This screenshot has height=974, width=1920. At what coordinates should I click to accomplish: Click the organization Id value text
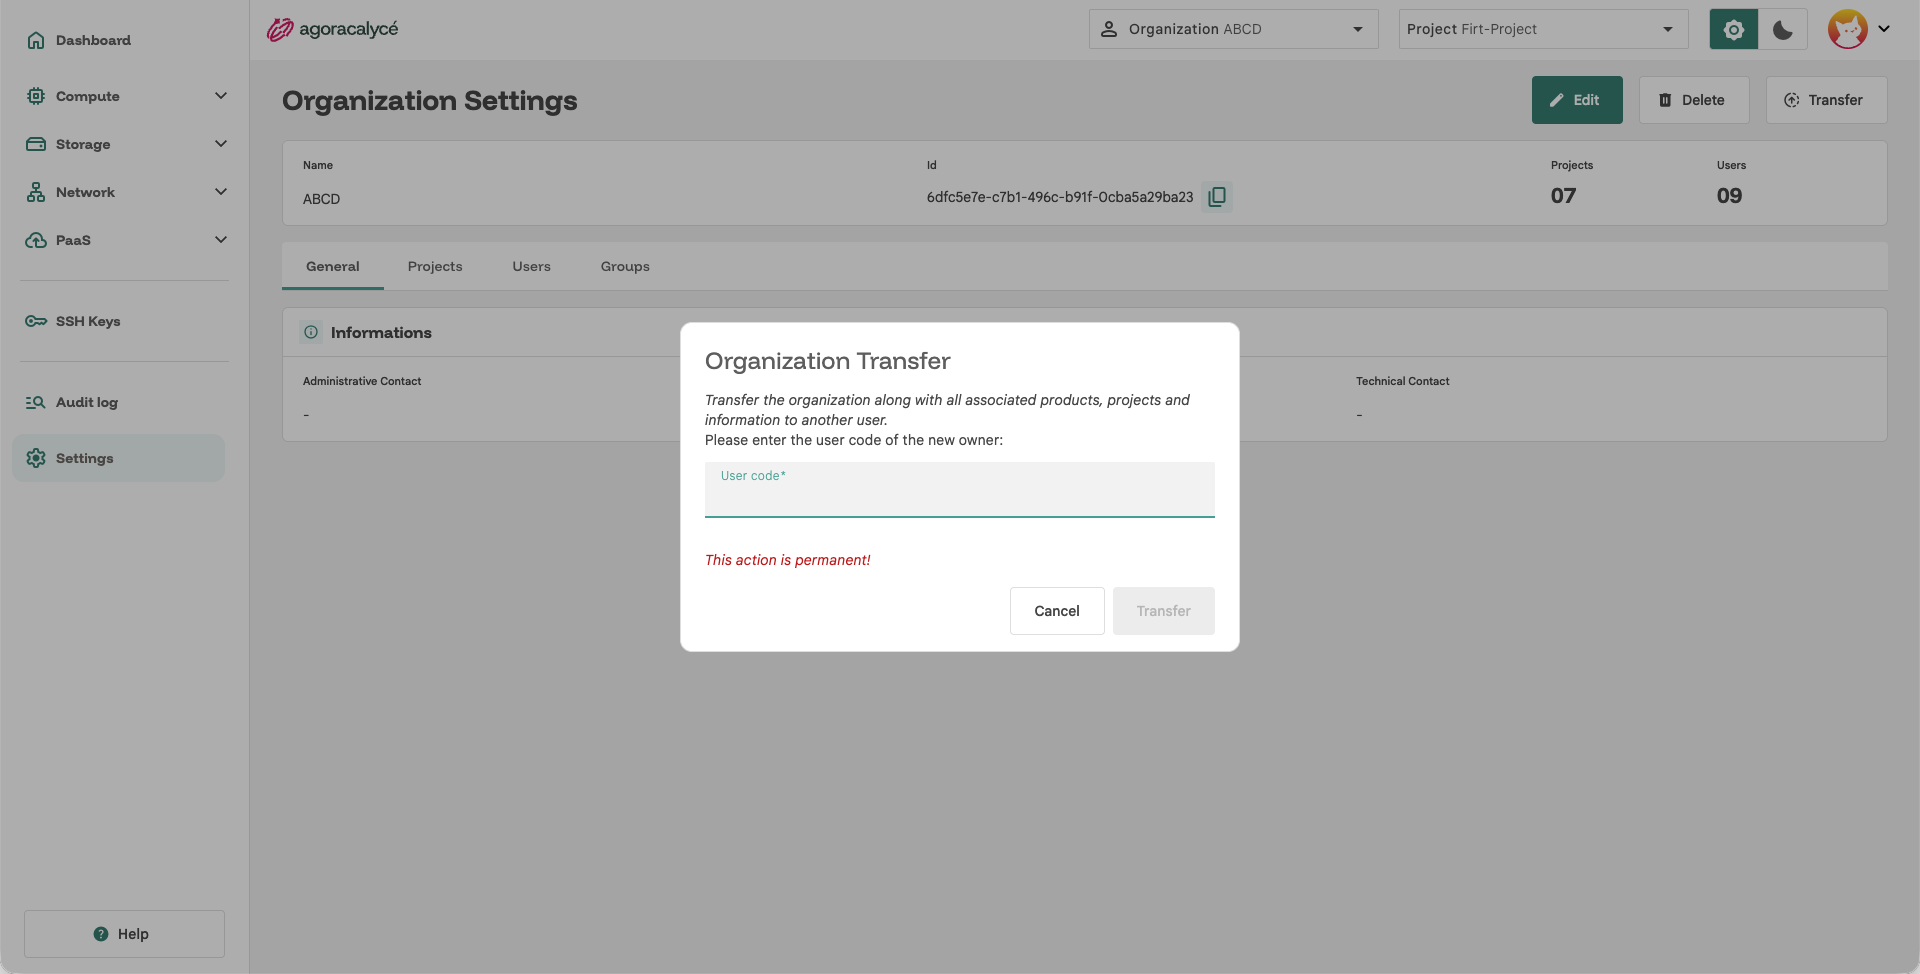[1060, 197]
